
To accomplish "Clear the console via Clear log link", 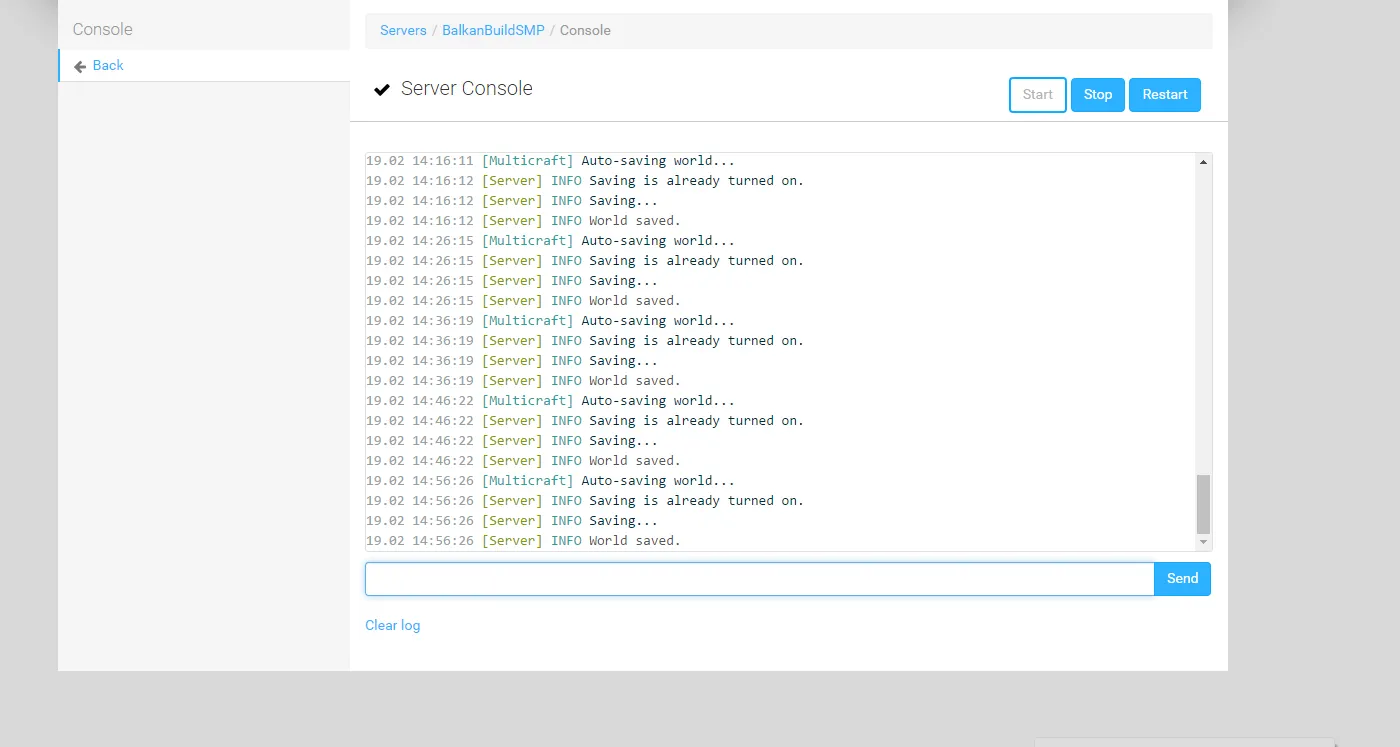I will (392, 626).
